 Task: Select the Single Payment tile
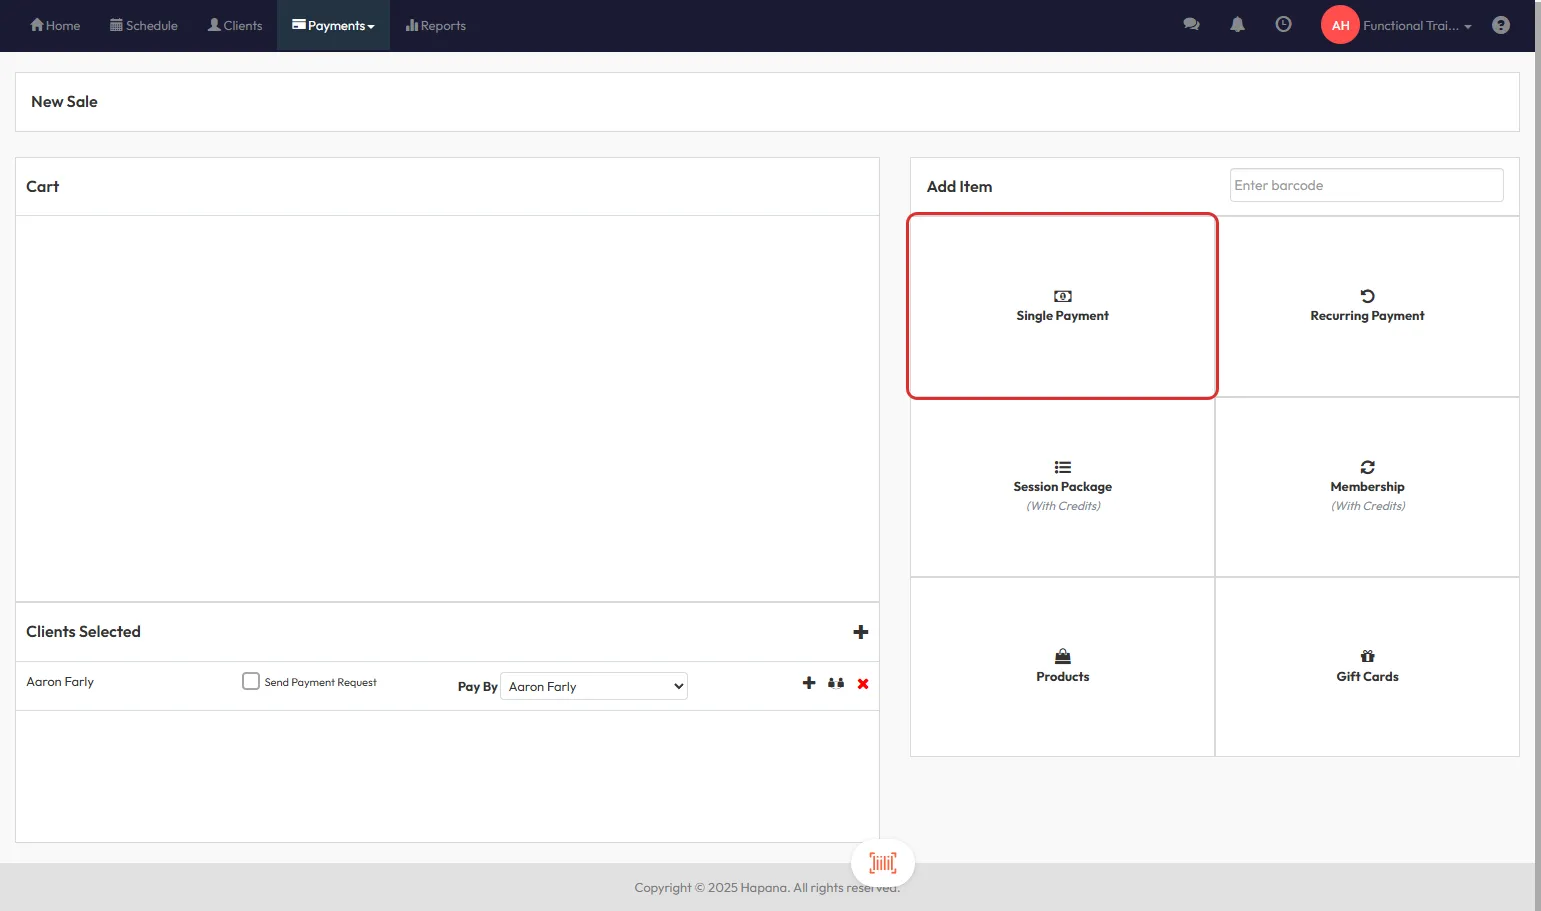click(1062, 306)
